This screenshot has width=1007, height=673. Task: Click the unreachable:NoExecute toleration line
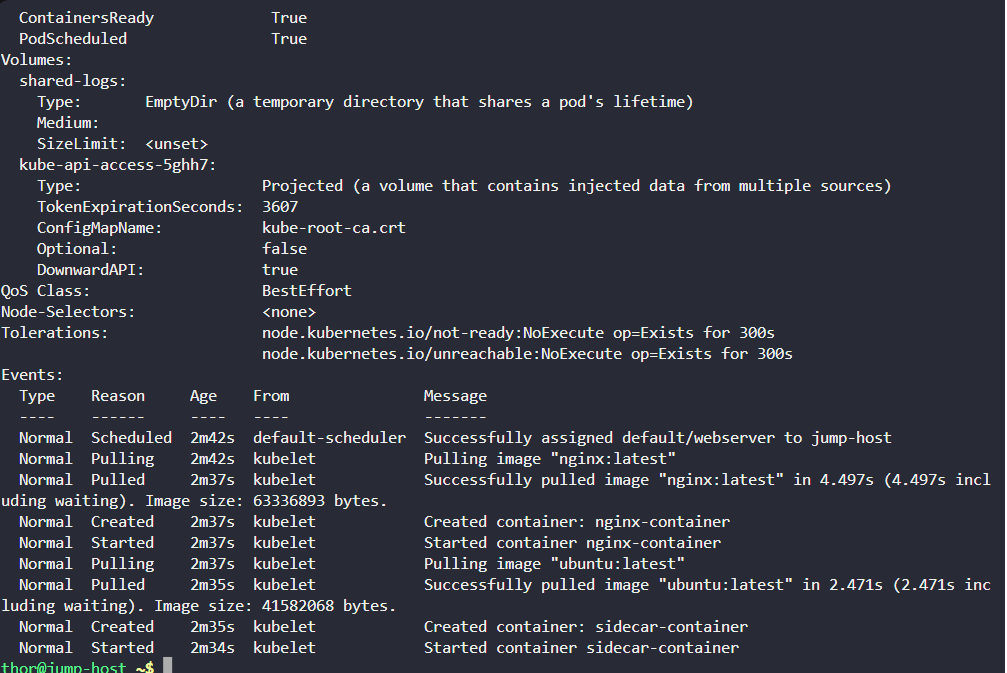527,354
